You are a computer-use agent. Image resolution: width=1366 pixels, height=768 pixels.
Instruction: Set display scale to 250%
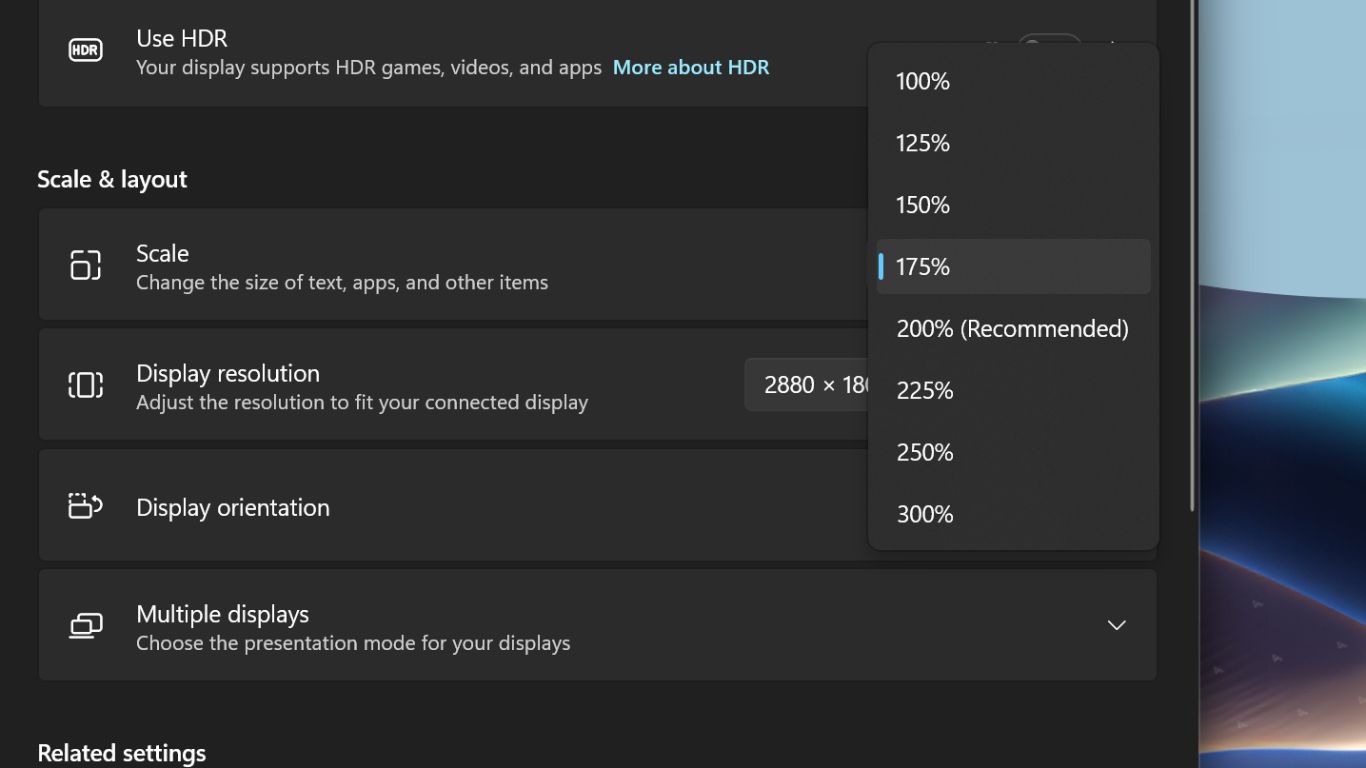click(924, 453)
